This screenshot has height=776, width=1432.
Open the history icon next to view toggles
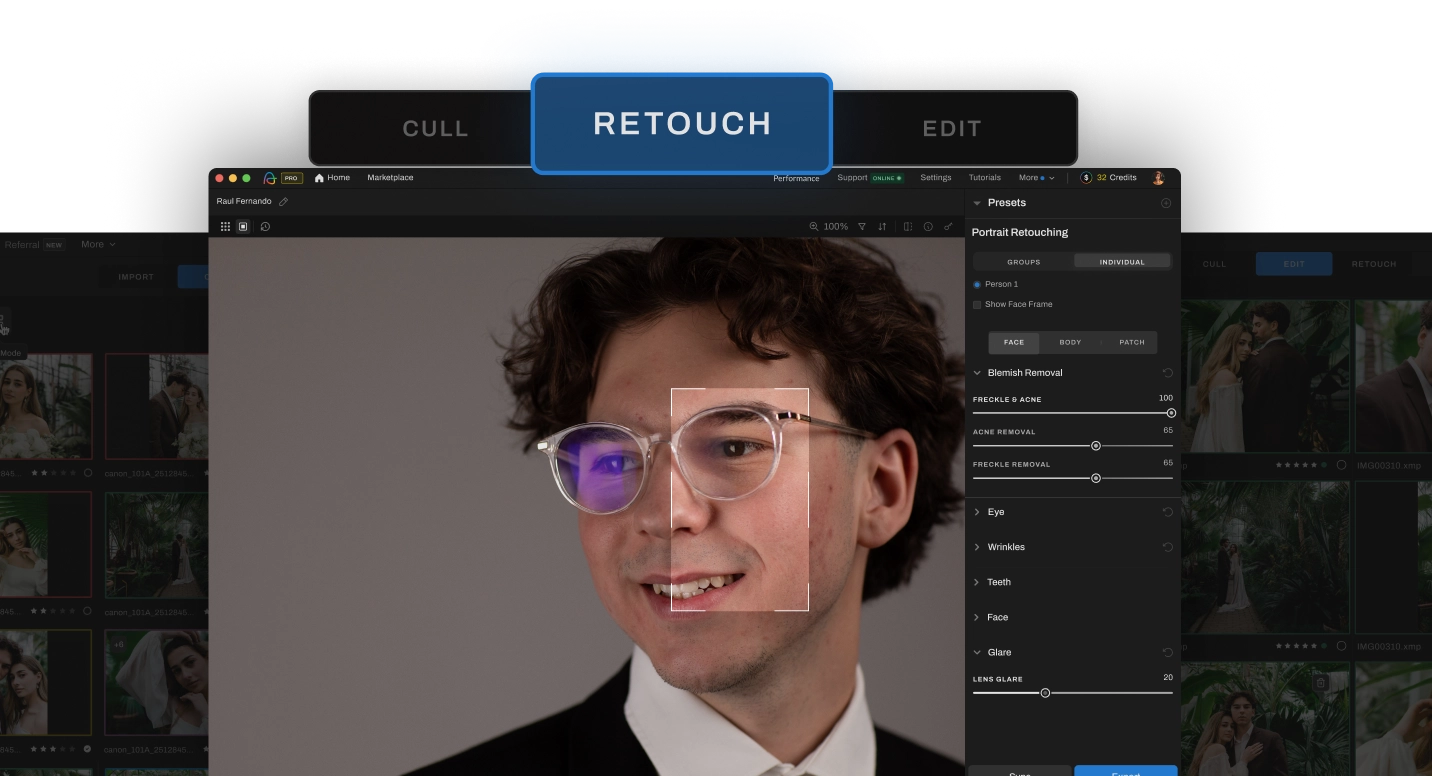pos(264,227)
